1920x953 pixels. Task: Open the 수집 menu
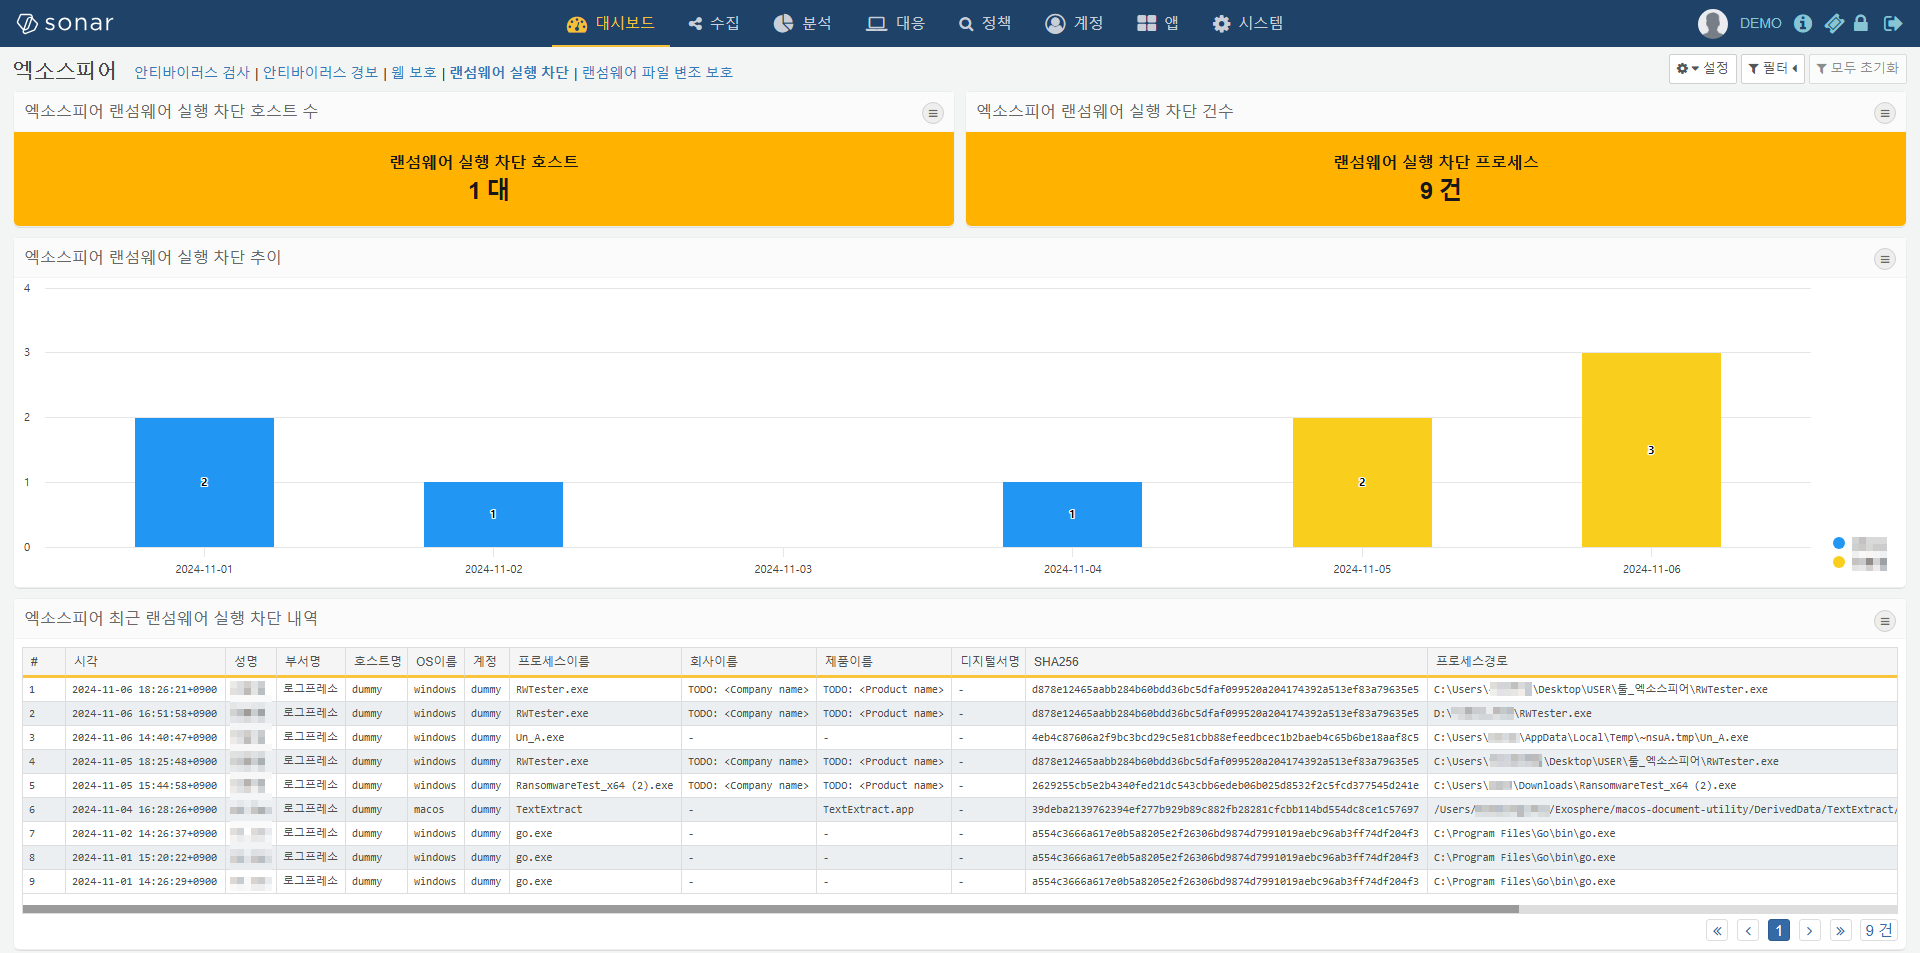(x=714, y=23)
